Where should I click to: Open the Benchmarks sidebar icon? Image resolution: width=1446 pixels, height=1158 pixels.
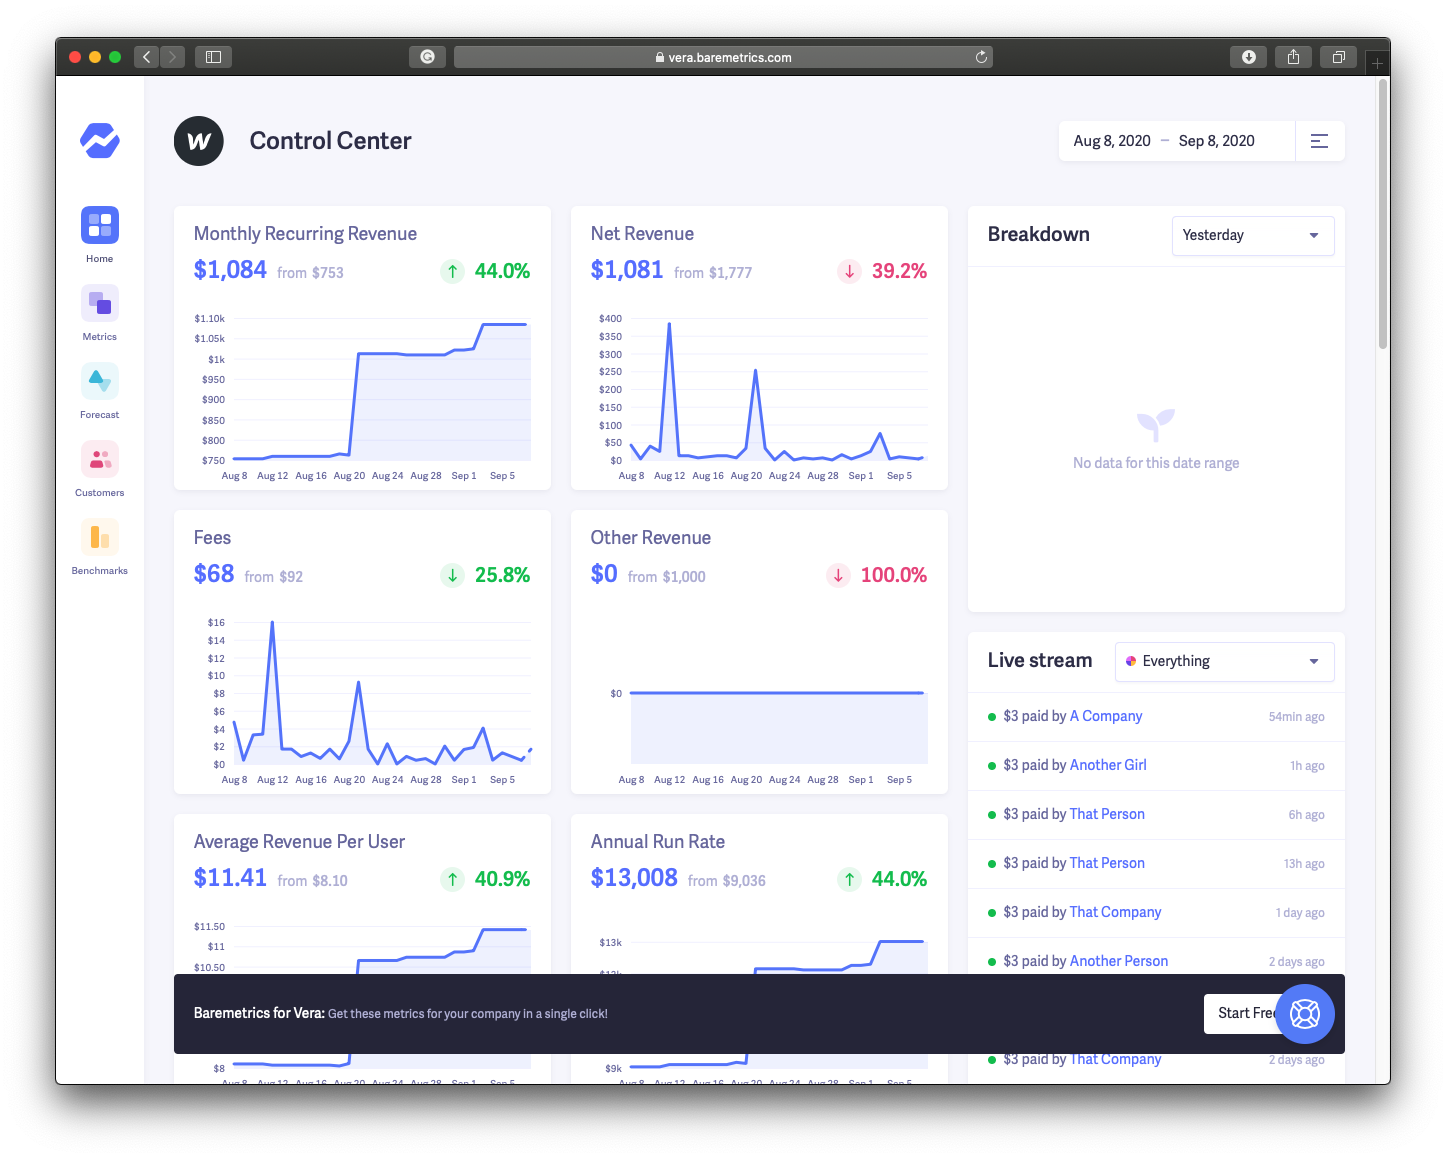(100, 537)
